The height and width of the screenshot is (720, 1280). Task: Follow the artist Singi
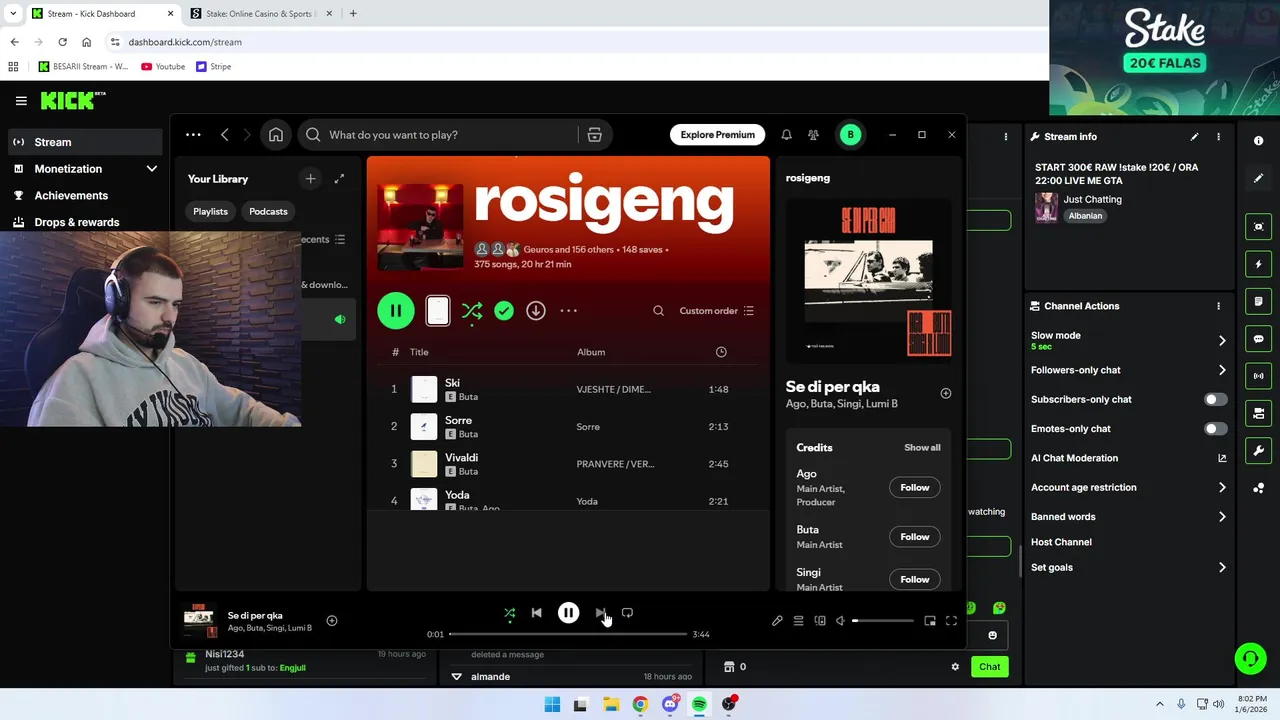[x=914, y=580]
